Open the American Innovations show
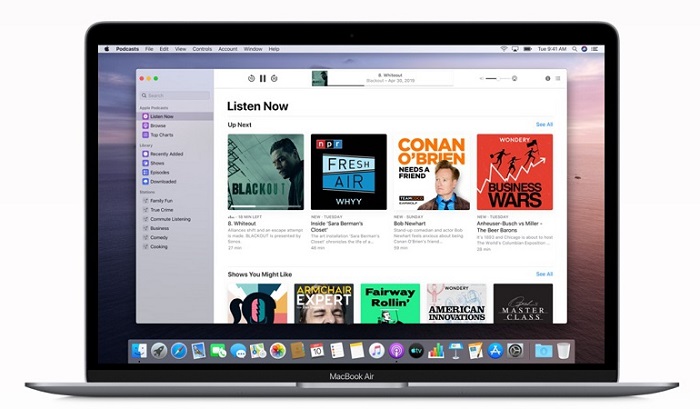The image size is (700, 409). click(x=456, y=304)
